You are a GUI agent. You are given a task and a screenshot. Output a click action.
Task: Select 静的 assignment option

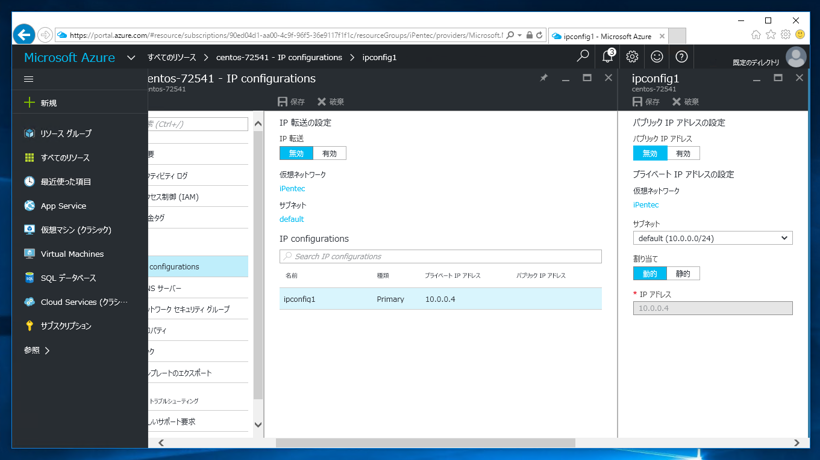click(683, 273)
